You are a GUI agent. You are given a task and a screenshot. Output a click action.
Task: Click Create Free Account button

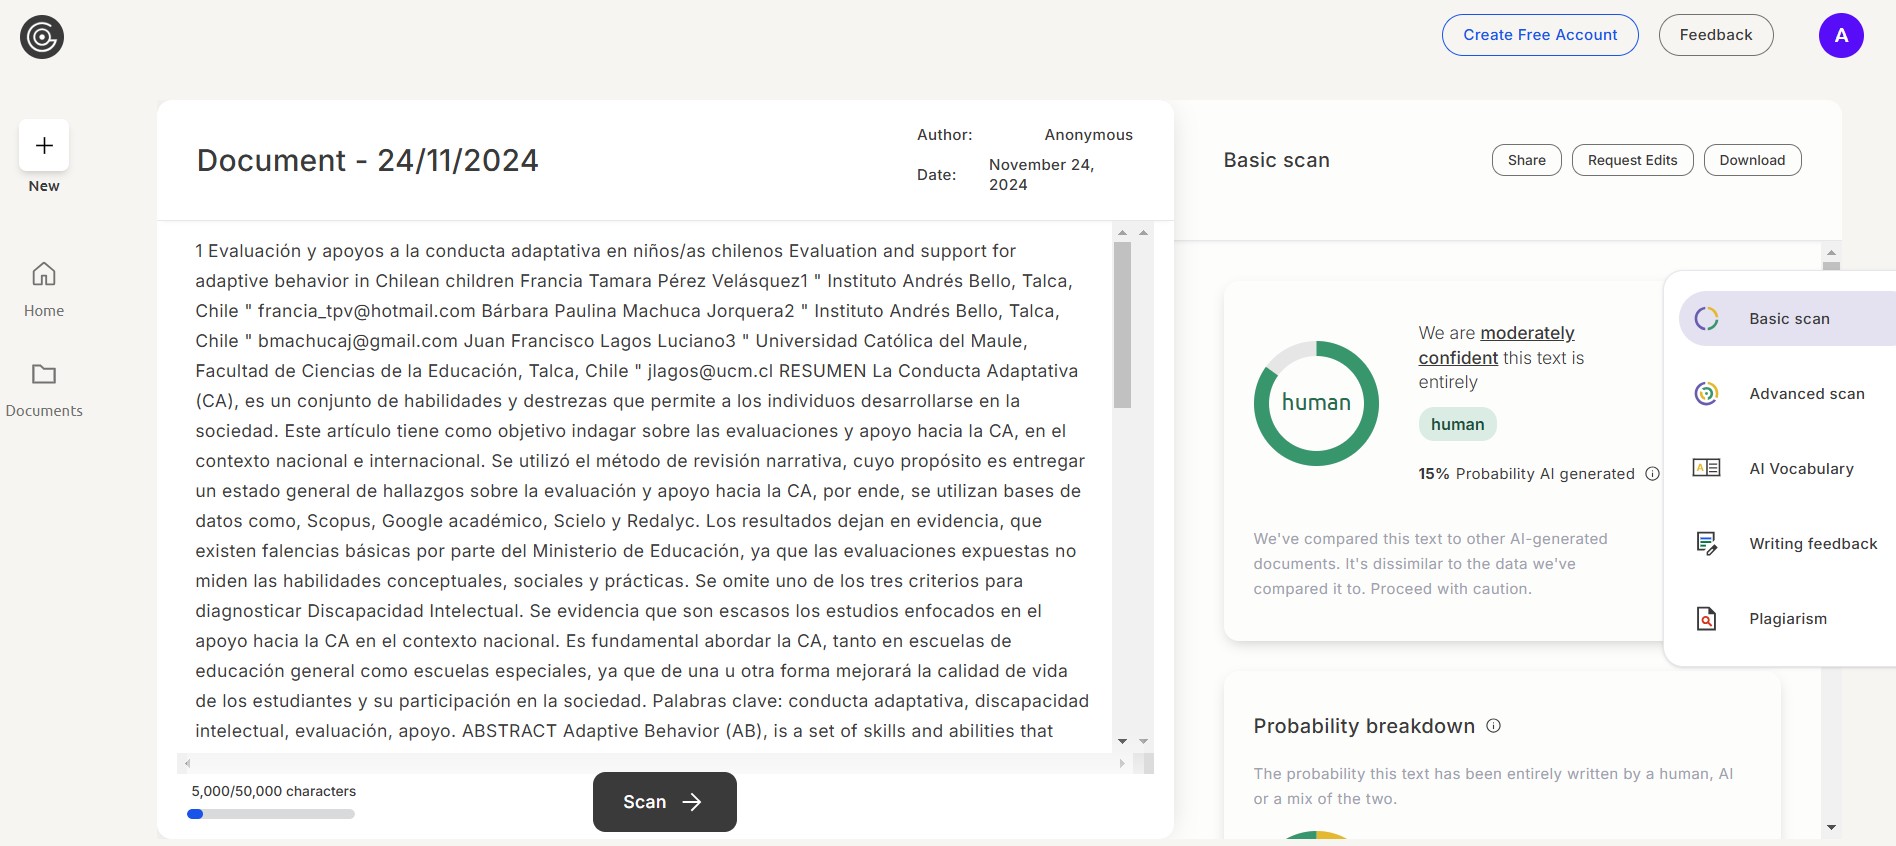1540,35
